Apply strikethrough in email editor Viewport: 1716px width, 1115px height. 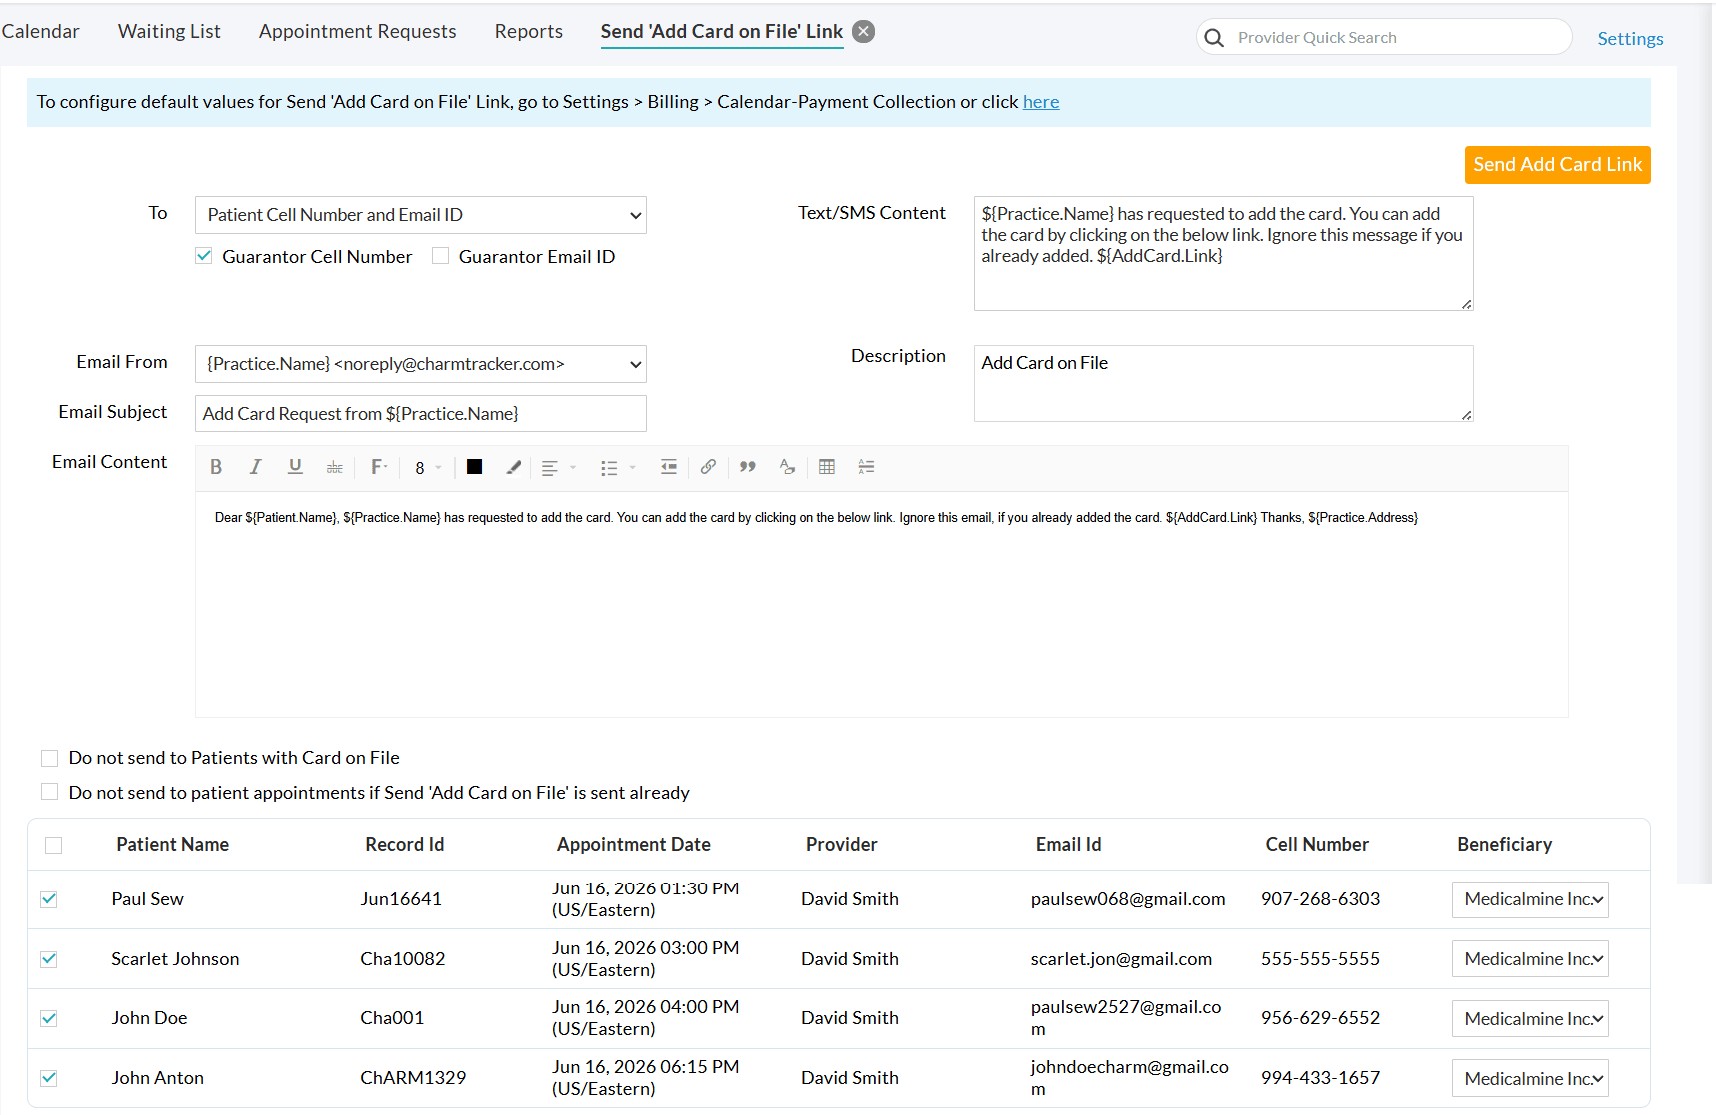335,467
